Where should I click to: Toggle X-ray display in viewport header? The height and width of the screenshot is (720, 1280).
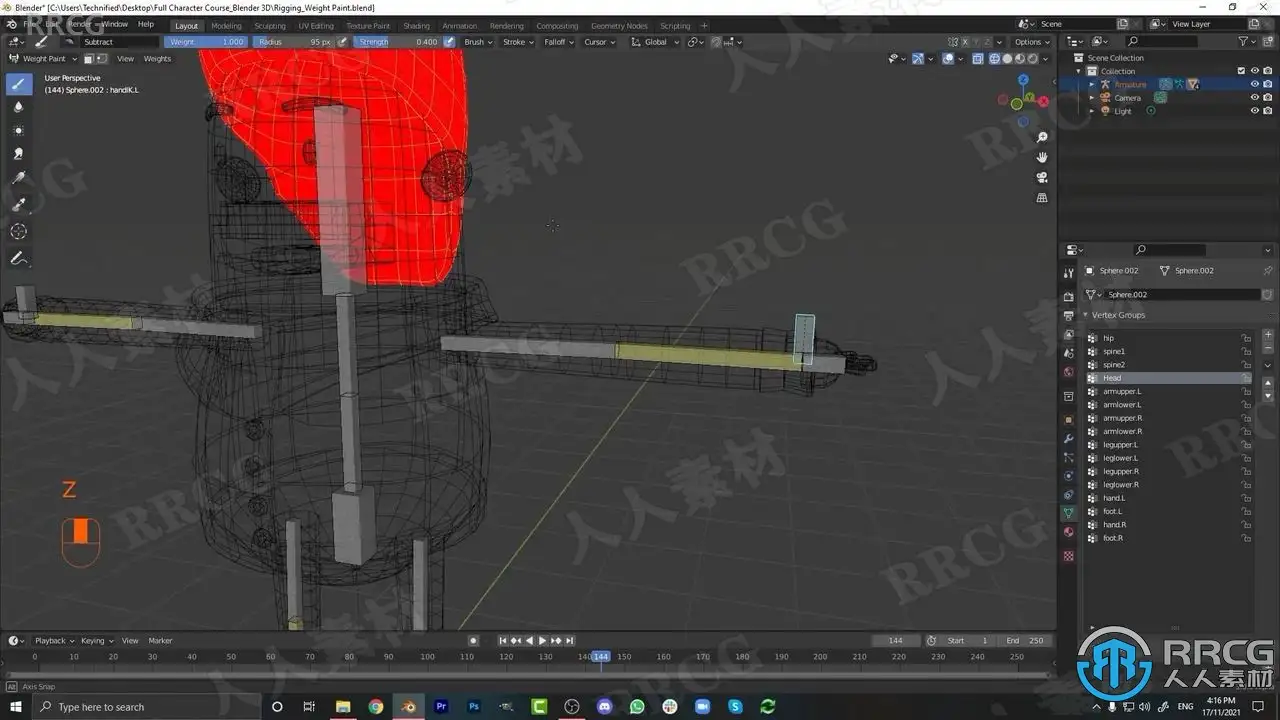(x=978, y=59)
